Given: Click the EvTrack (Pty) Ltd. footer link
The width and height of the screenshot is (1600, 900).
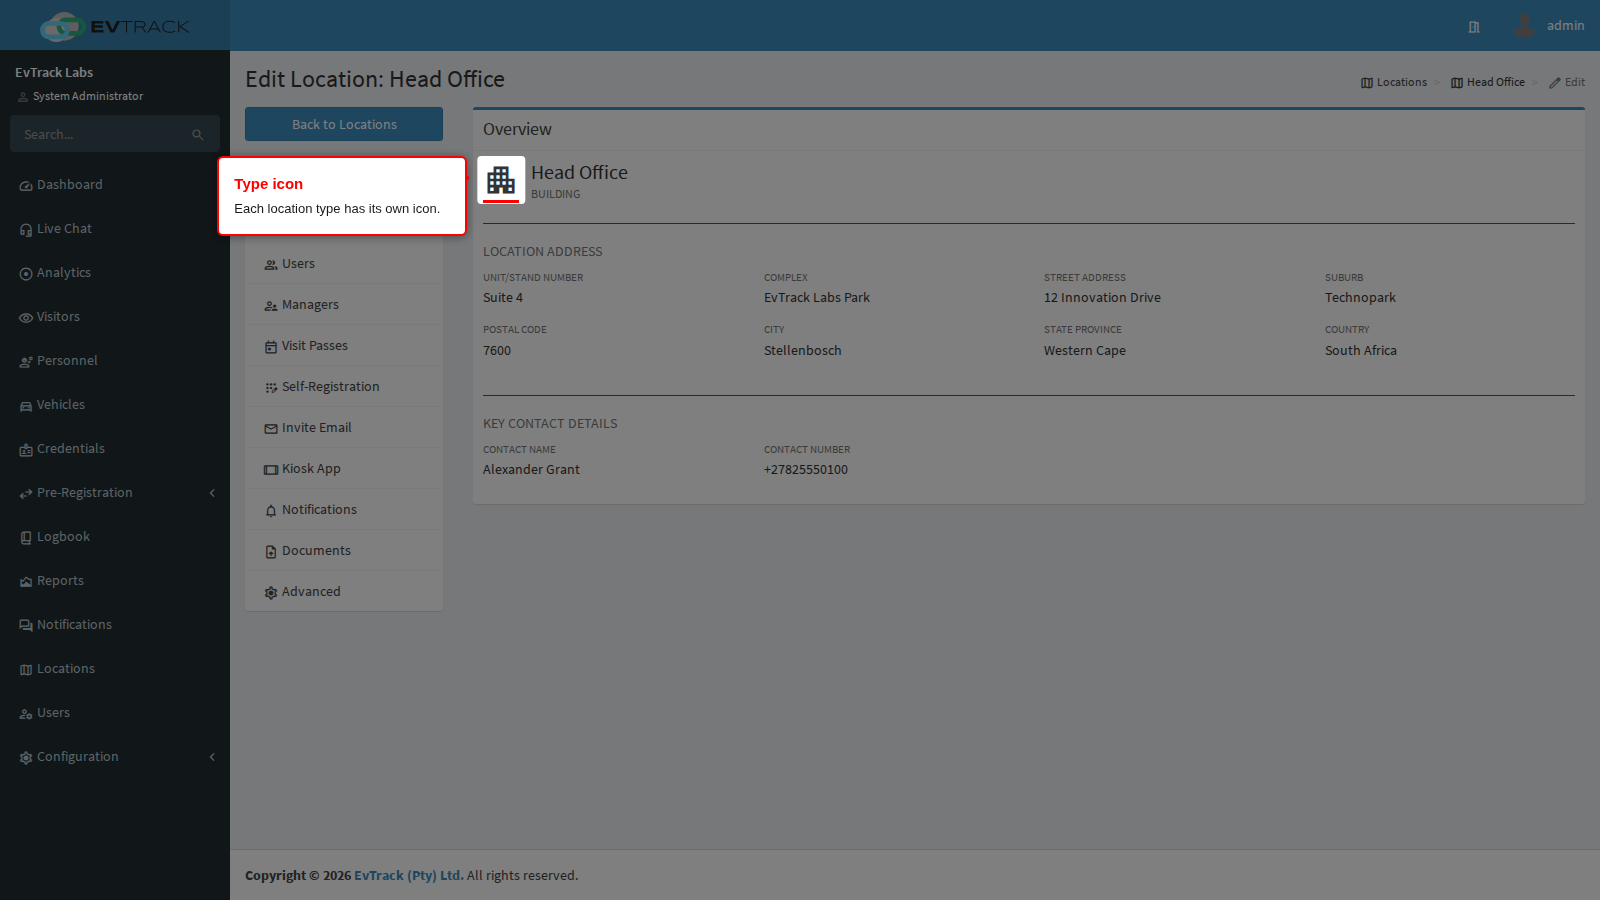Looking at the screenshot, I should click(x=409, y=875).
